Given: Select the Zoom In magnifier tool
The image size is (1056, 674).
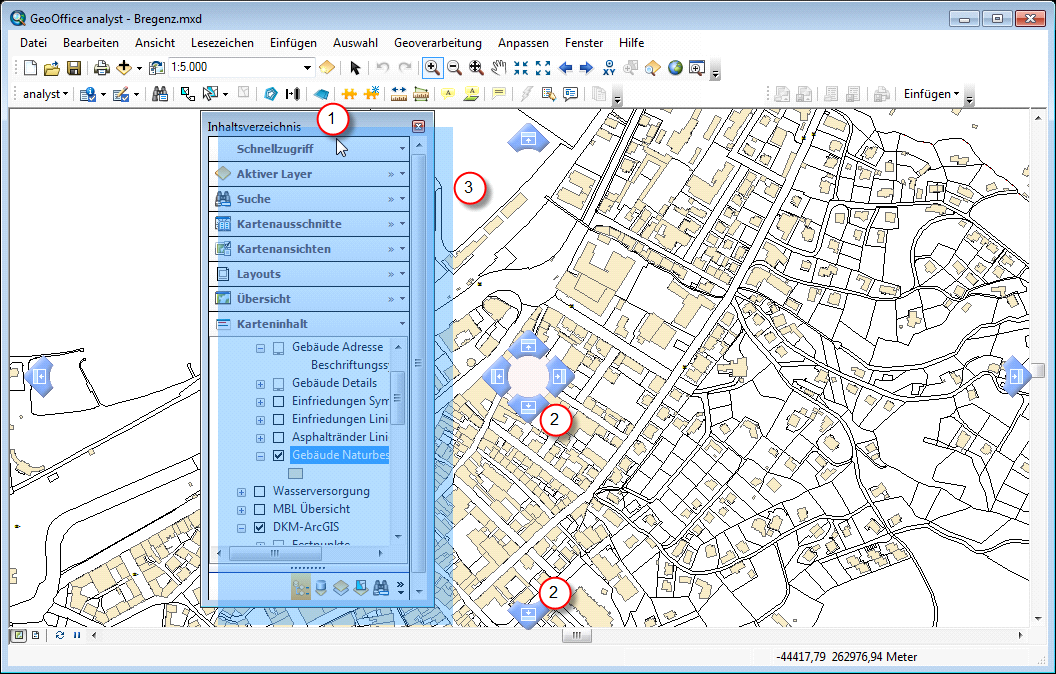Looking at the screenshot, I should click(x=433, y=68).
